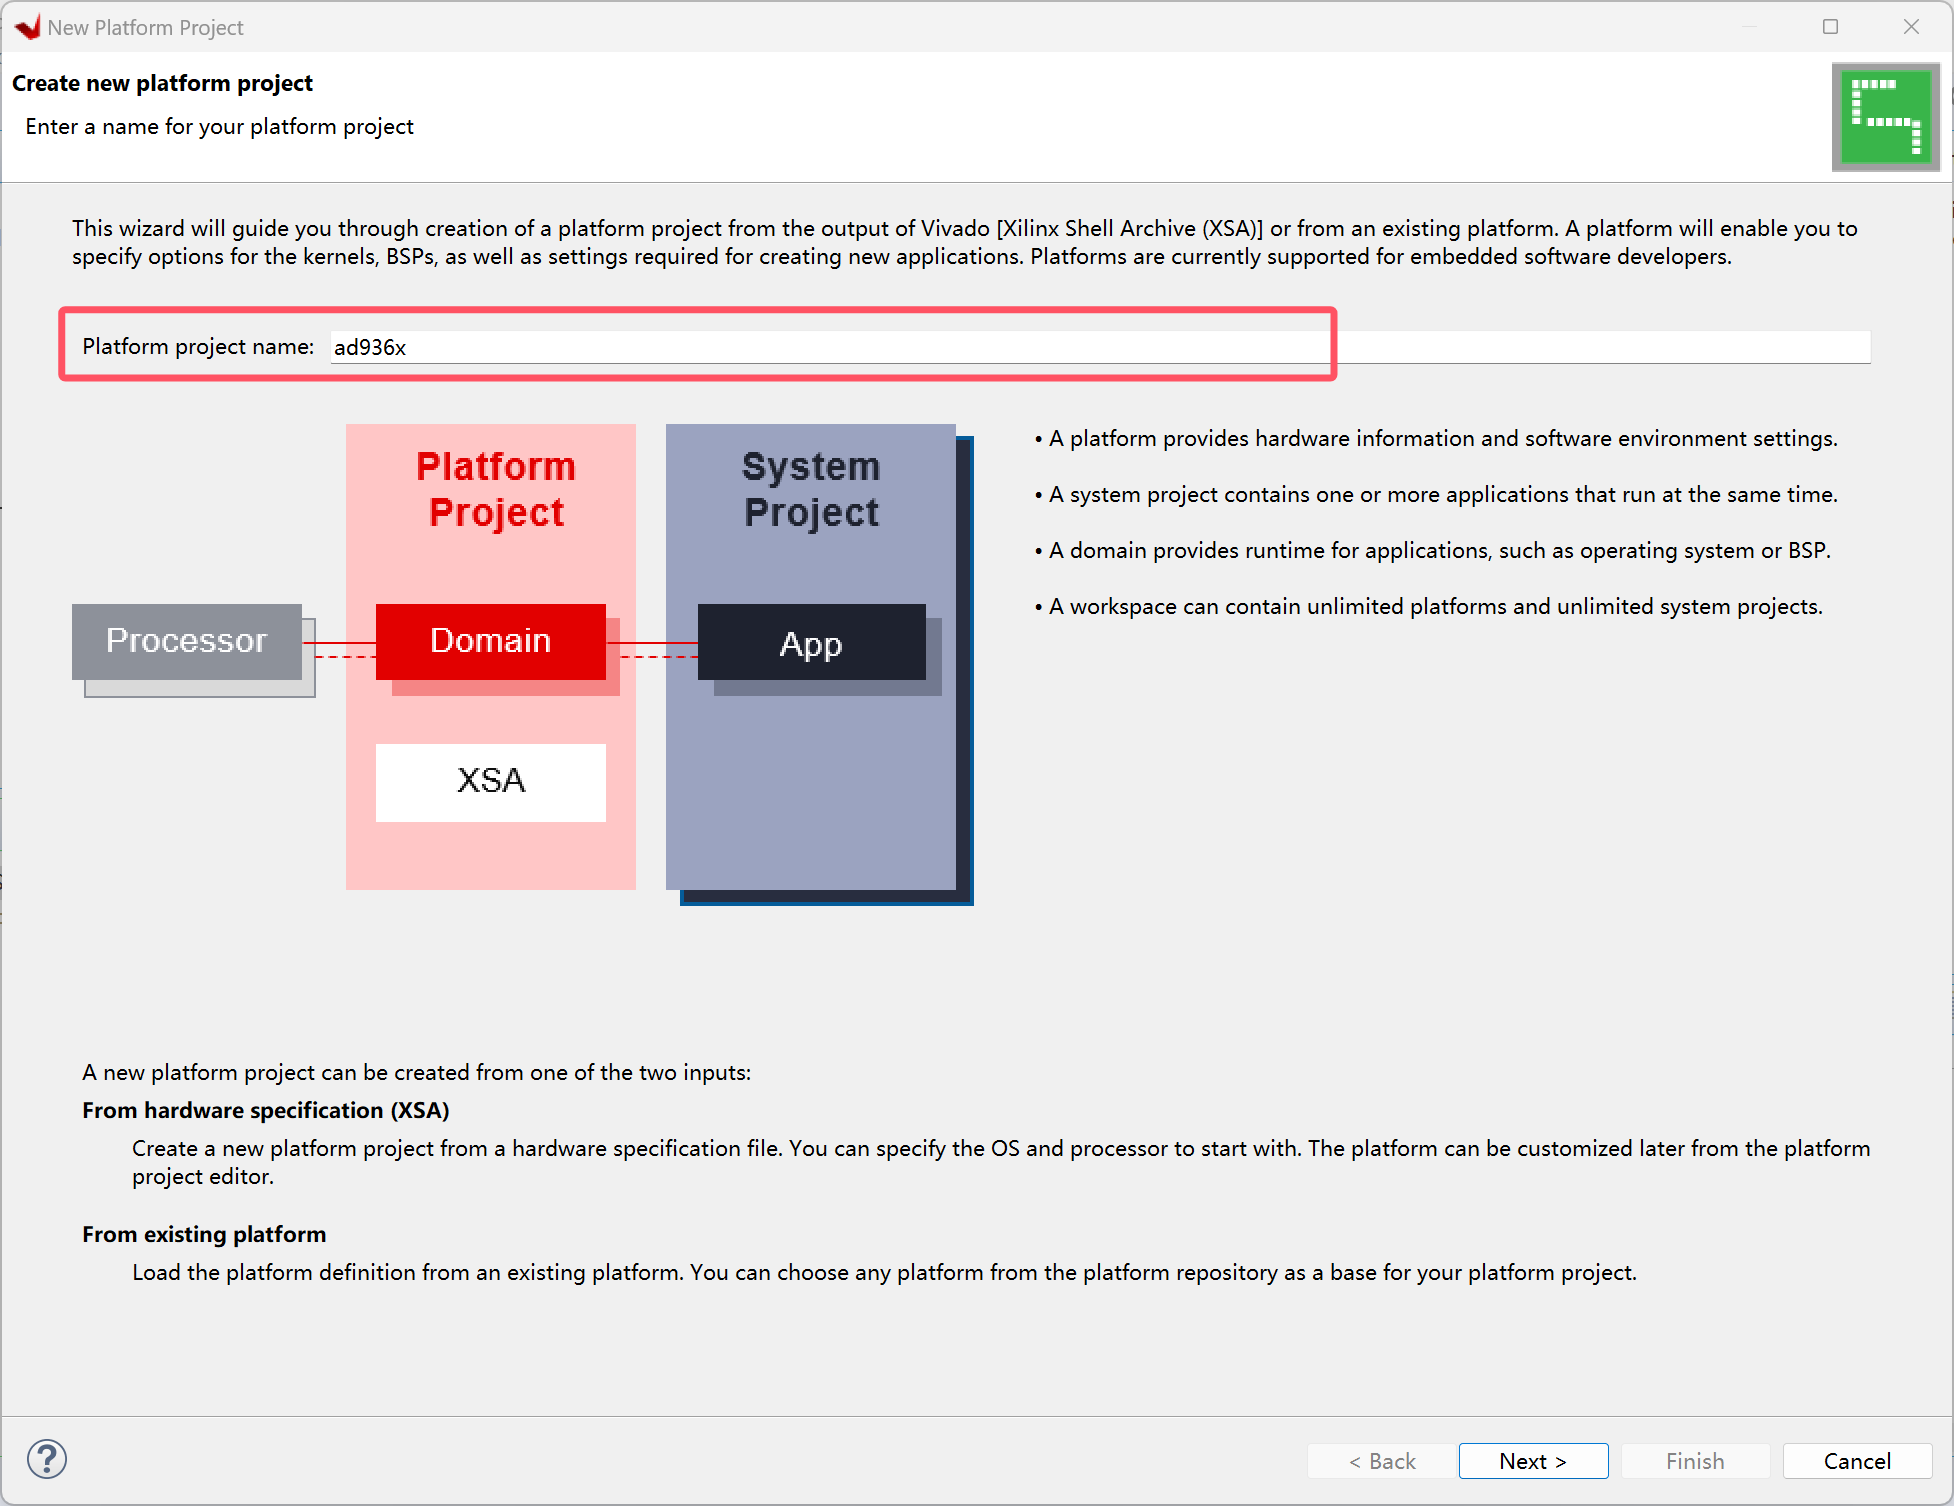Viewport: 1954px width, 1506px height.
Task: Click bullet text about system project applications
Action: tap(1436, 495)
